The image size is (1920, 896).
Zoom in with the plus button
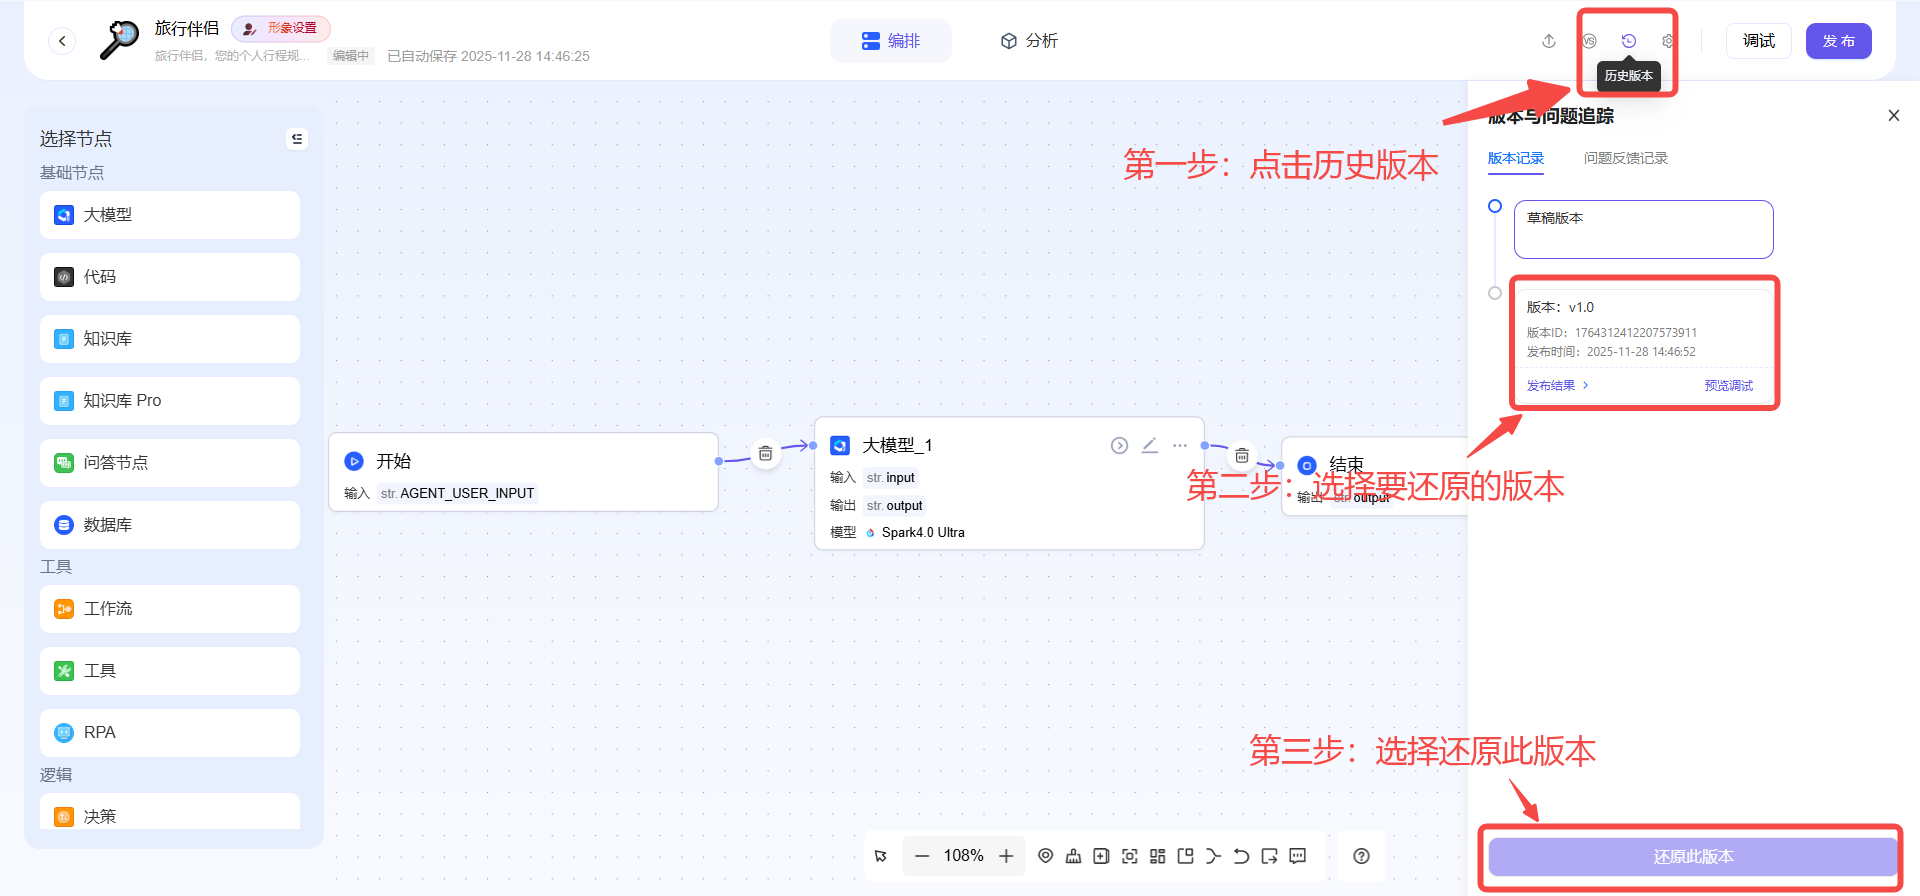click(x=1006, y=856)
